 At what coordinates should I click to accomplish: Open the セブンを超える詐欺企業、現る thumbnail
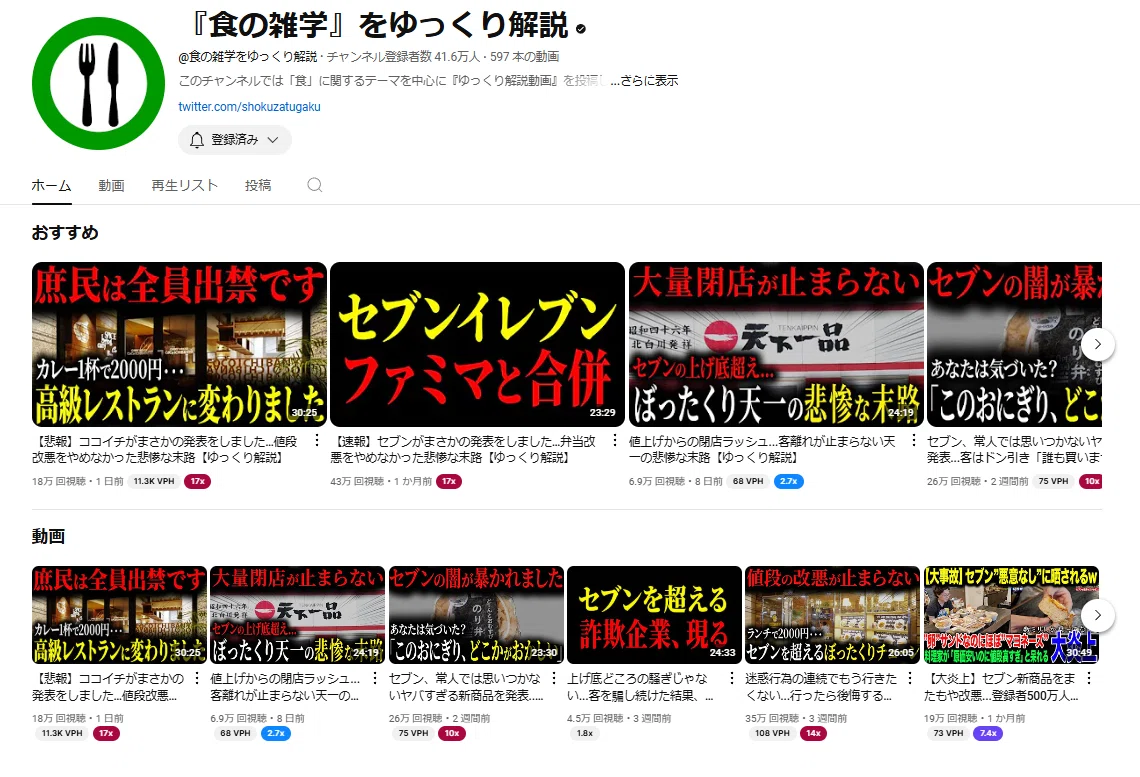pos(654,615)
